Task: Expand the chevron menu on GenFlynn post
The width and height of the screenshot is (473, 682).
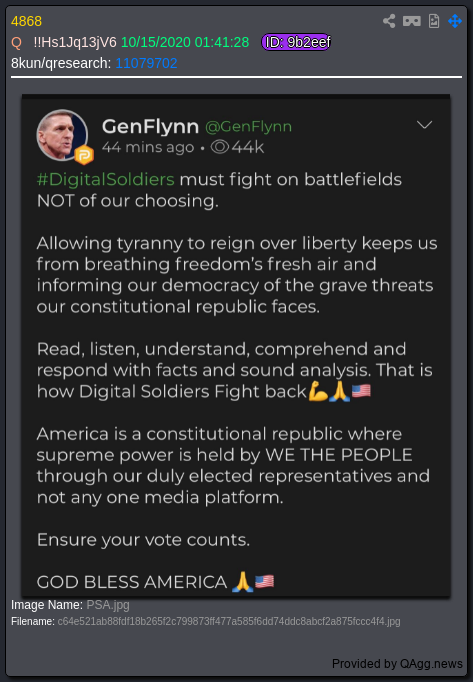Action: click(424, 125)
